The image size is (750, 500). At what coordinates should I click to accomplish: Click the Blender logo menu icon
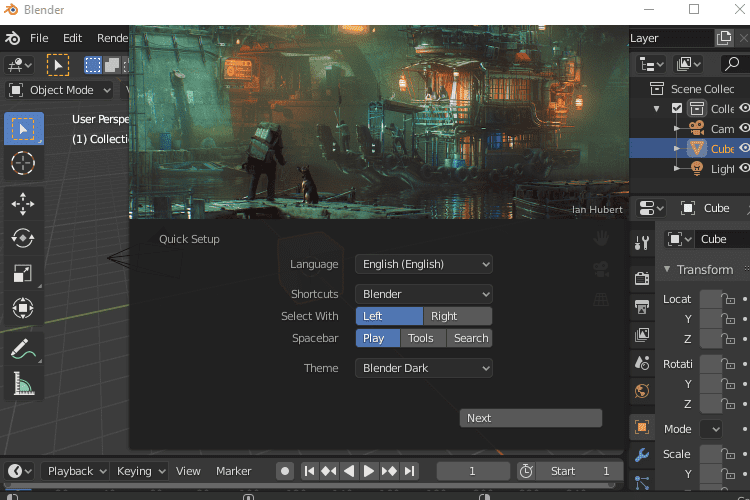(x=12, y=38)
